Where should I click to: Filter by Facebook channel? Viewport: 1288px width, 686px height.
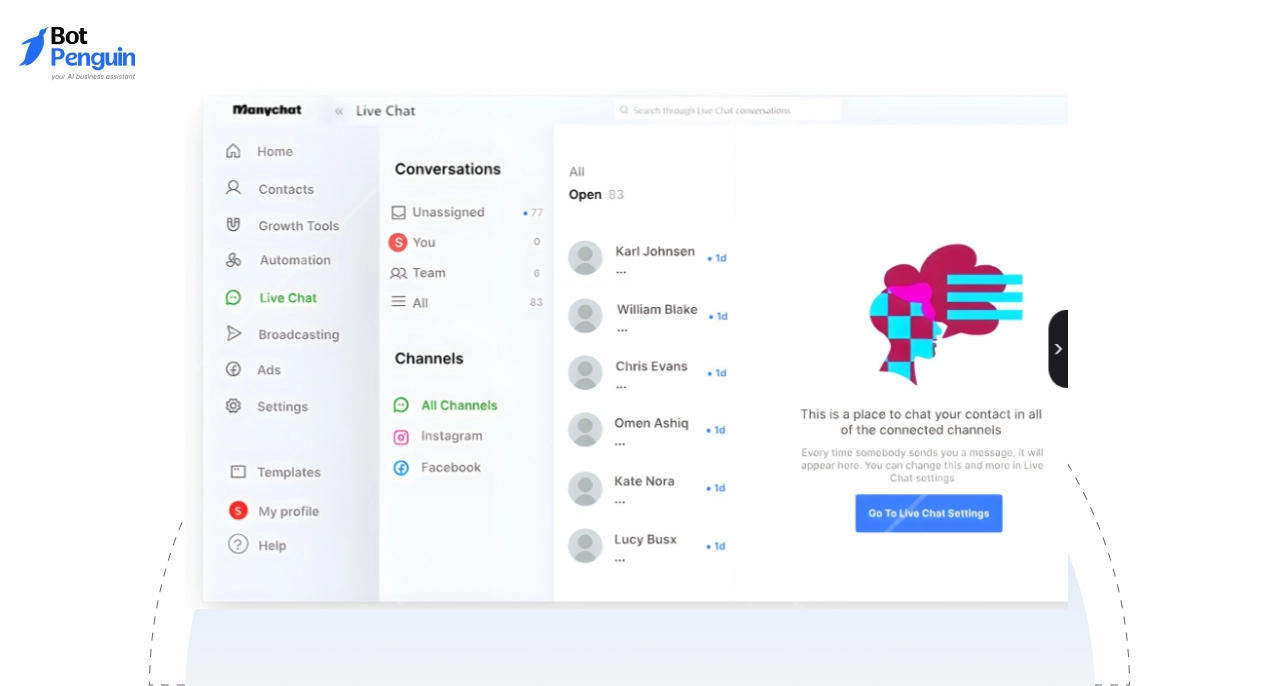click(450, 467)
